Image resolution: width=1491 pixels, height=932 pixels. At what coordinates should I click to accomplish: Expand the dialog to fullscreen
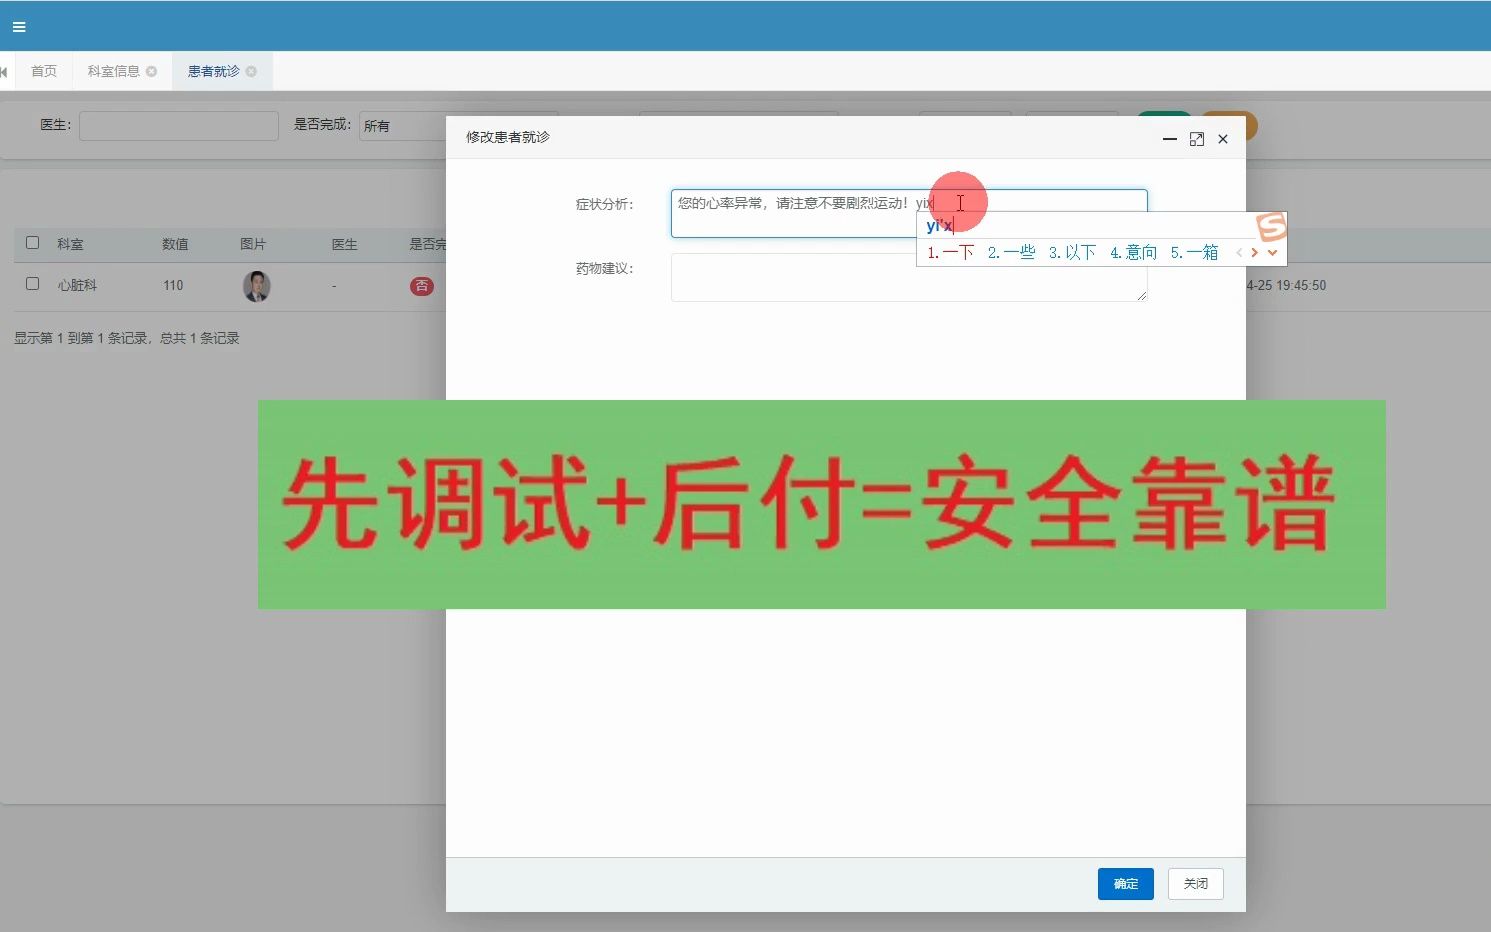pyautogui.click(x=1197, y=139)
